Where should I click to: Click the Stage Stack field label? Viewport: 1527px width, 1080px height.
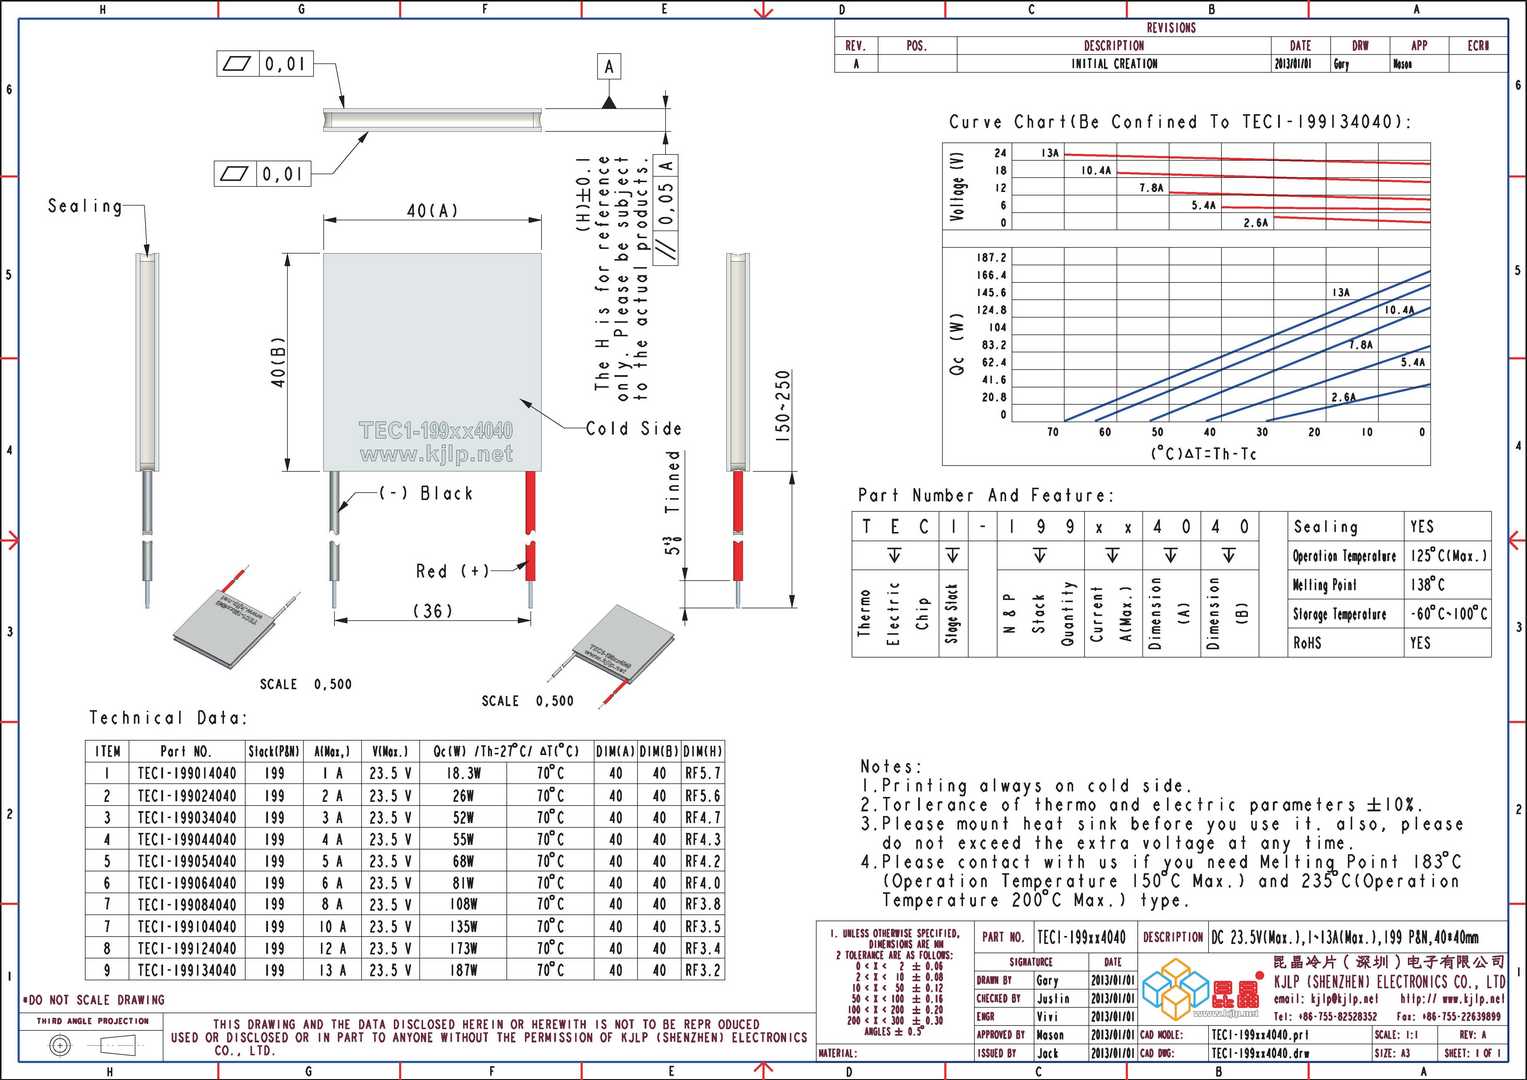pyautogui.click(x=952, y=613)
